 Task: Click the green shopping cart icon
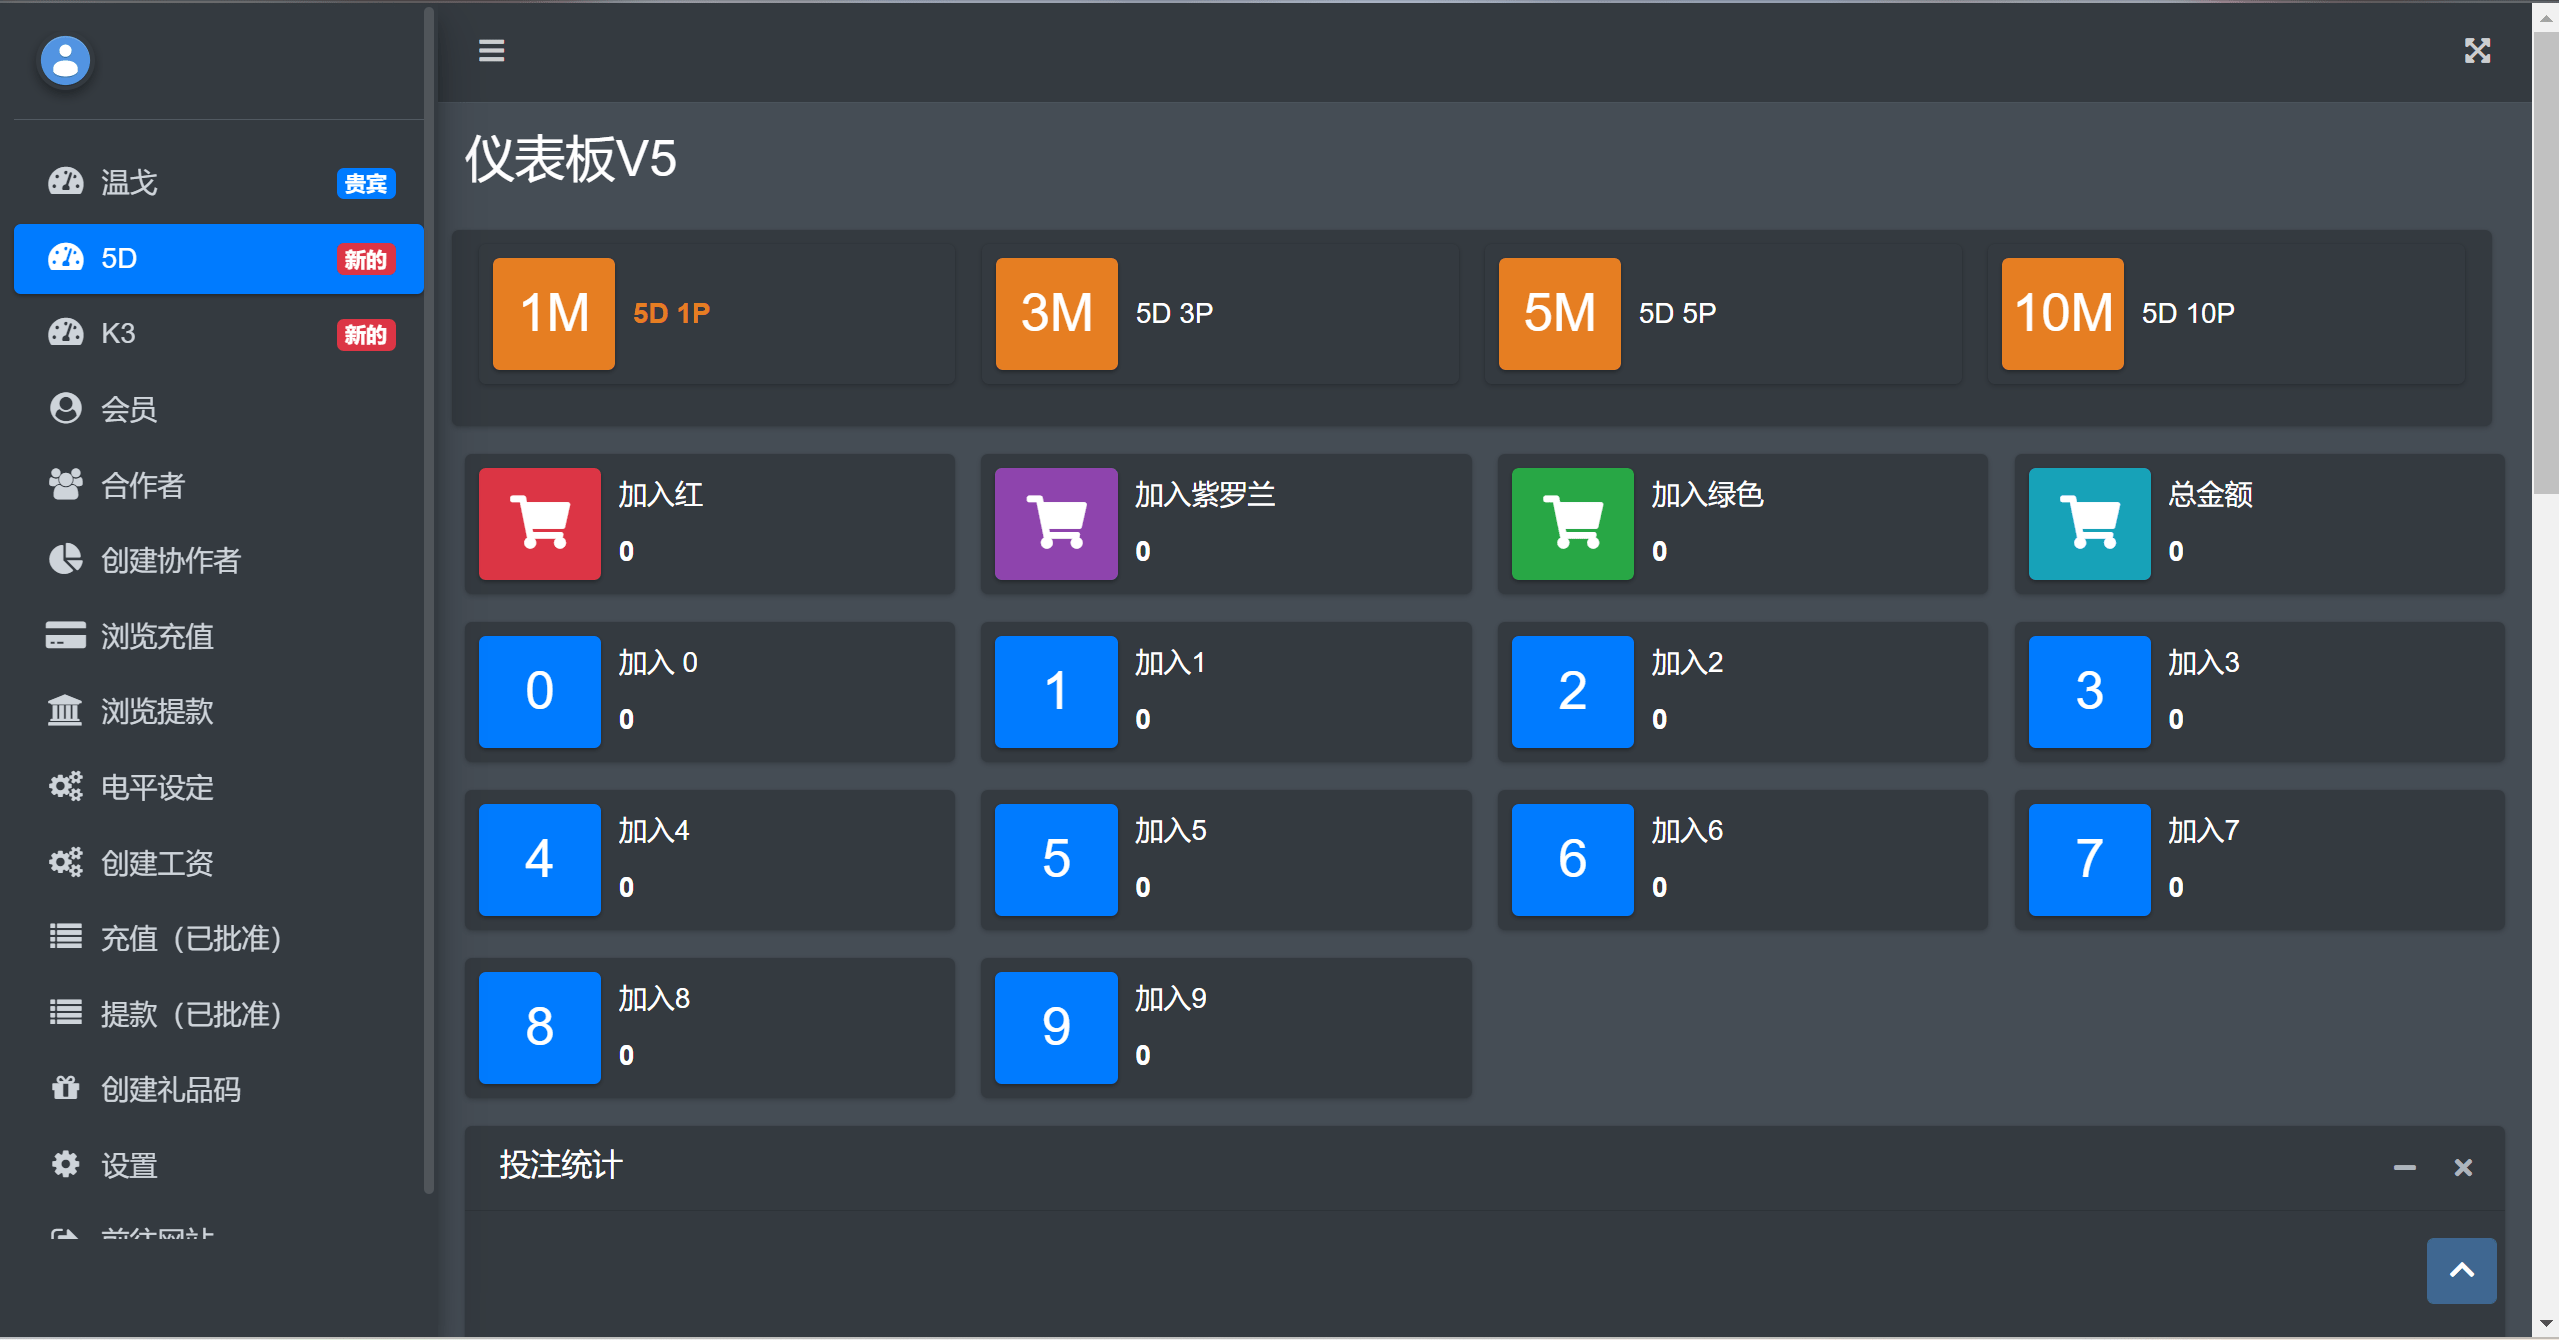pos(1573,523)
